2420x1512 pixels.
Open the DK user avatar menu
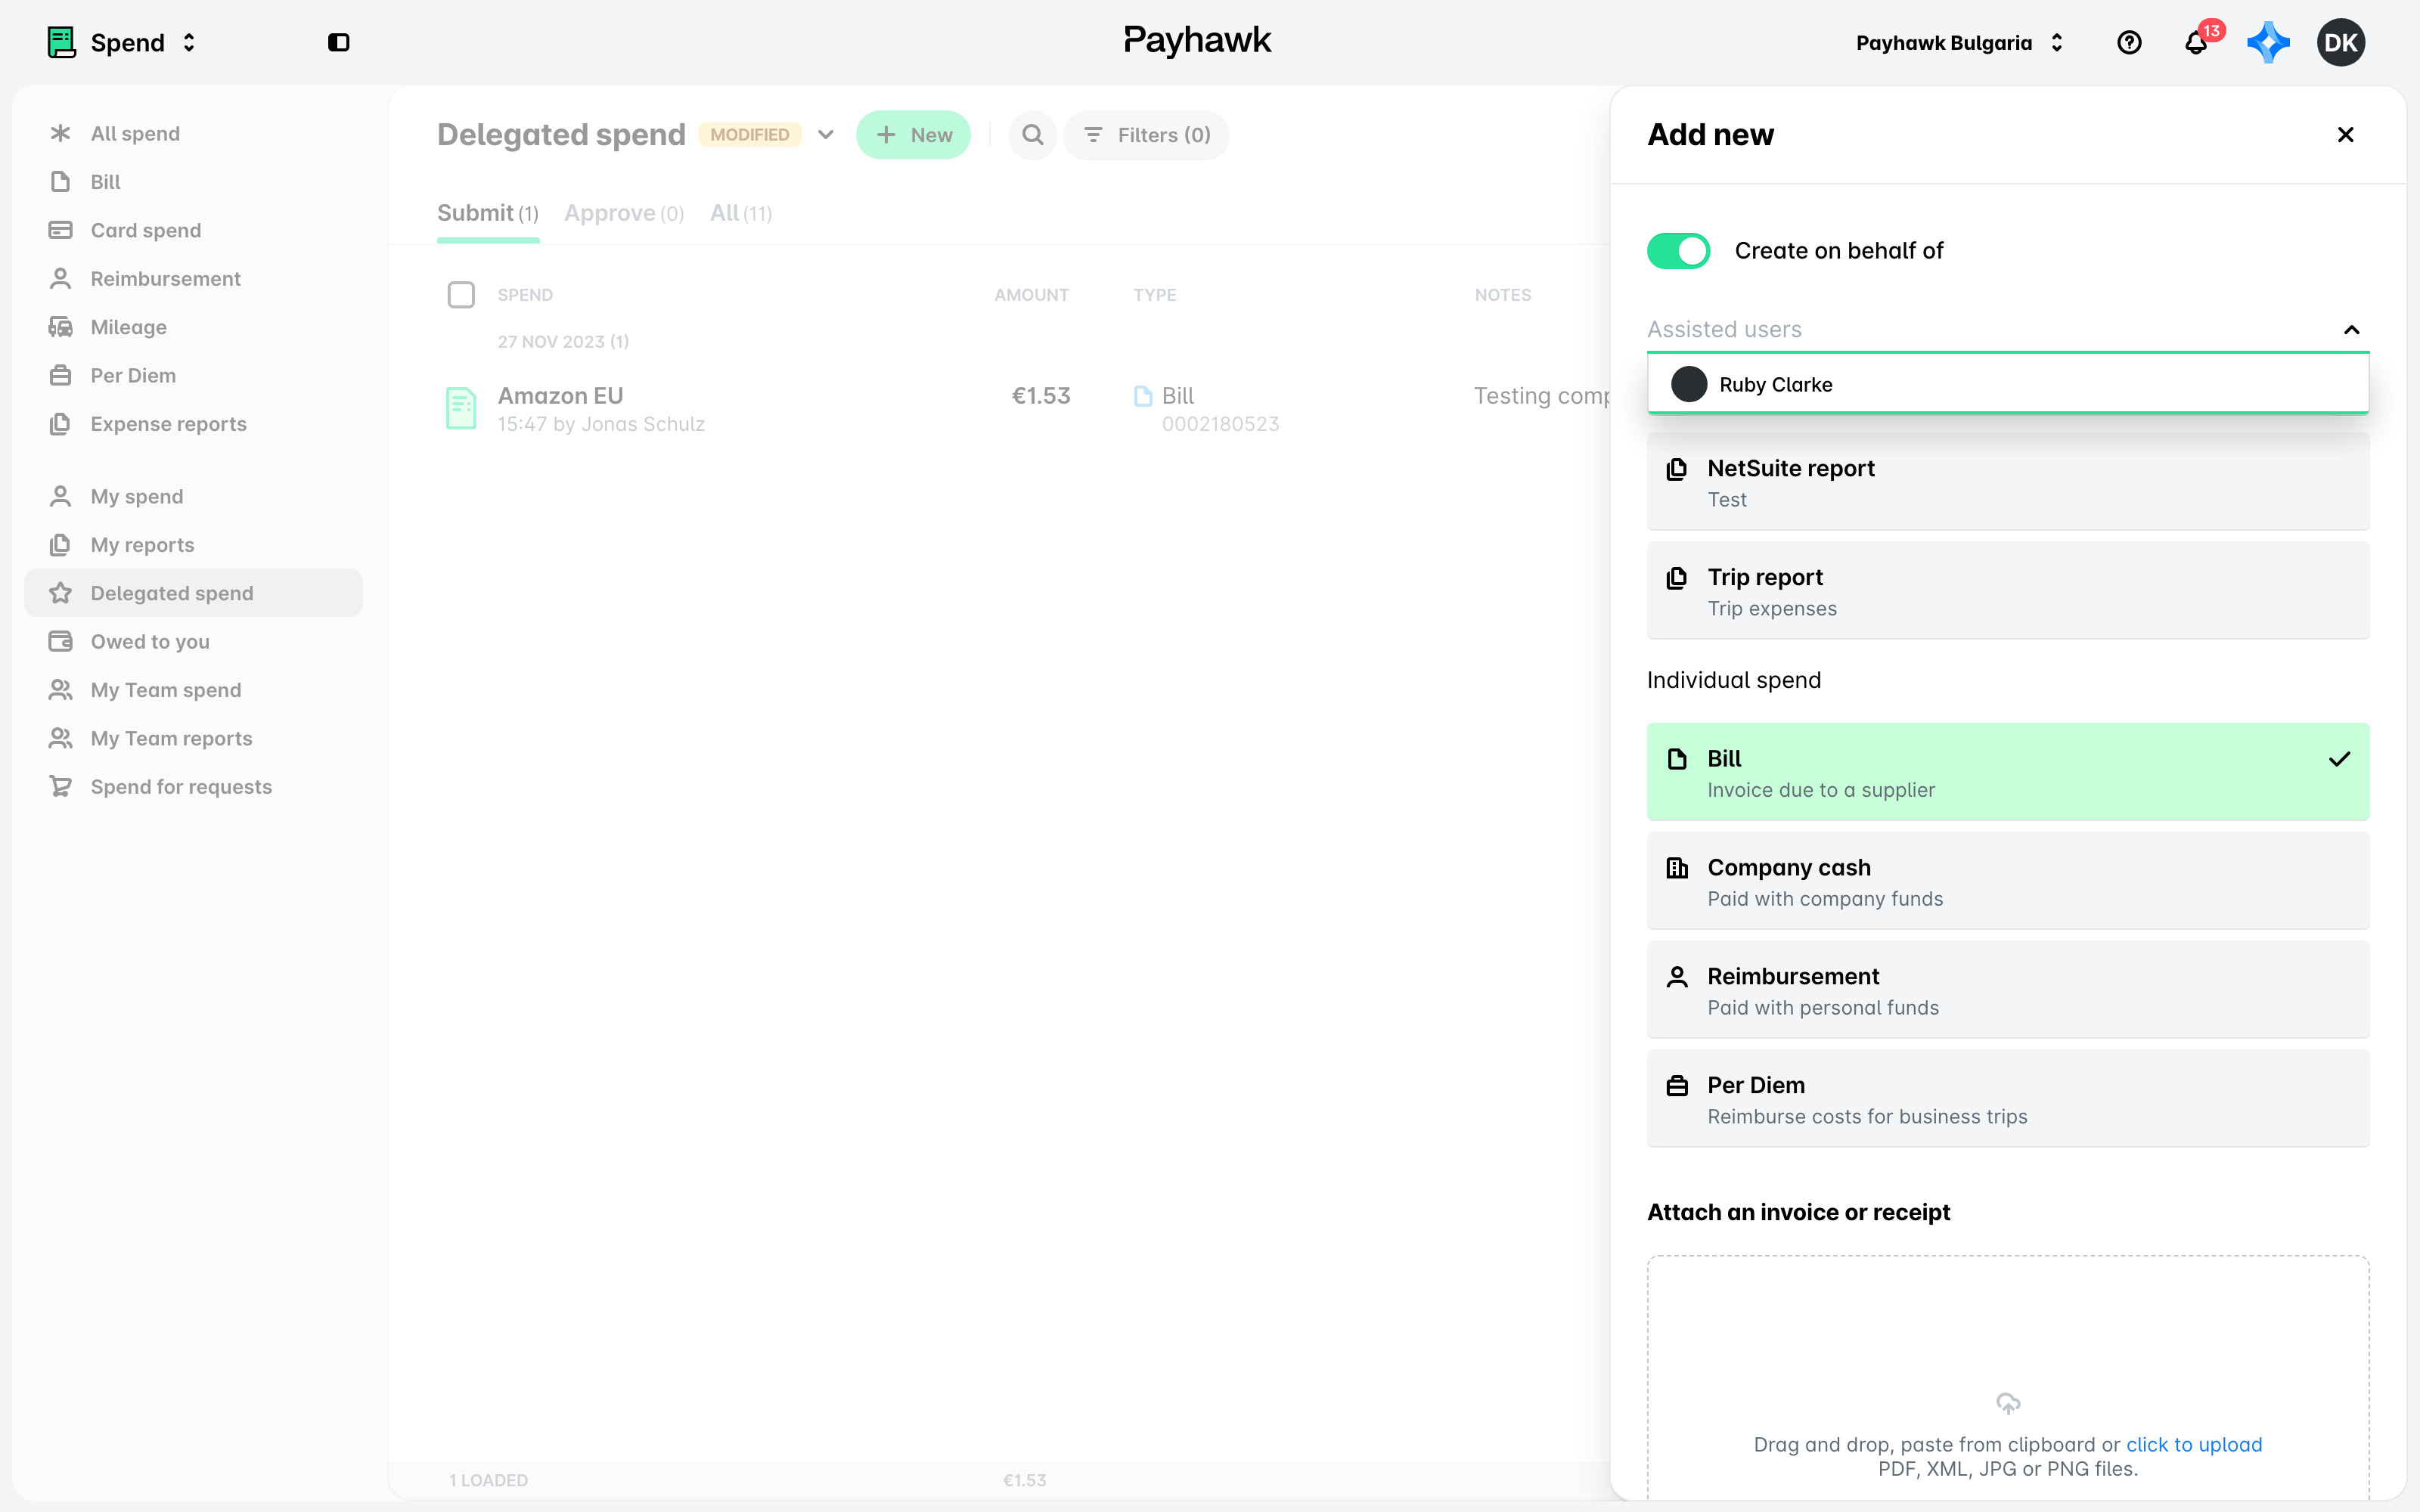(2340, 42)
